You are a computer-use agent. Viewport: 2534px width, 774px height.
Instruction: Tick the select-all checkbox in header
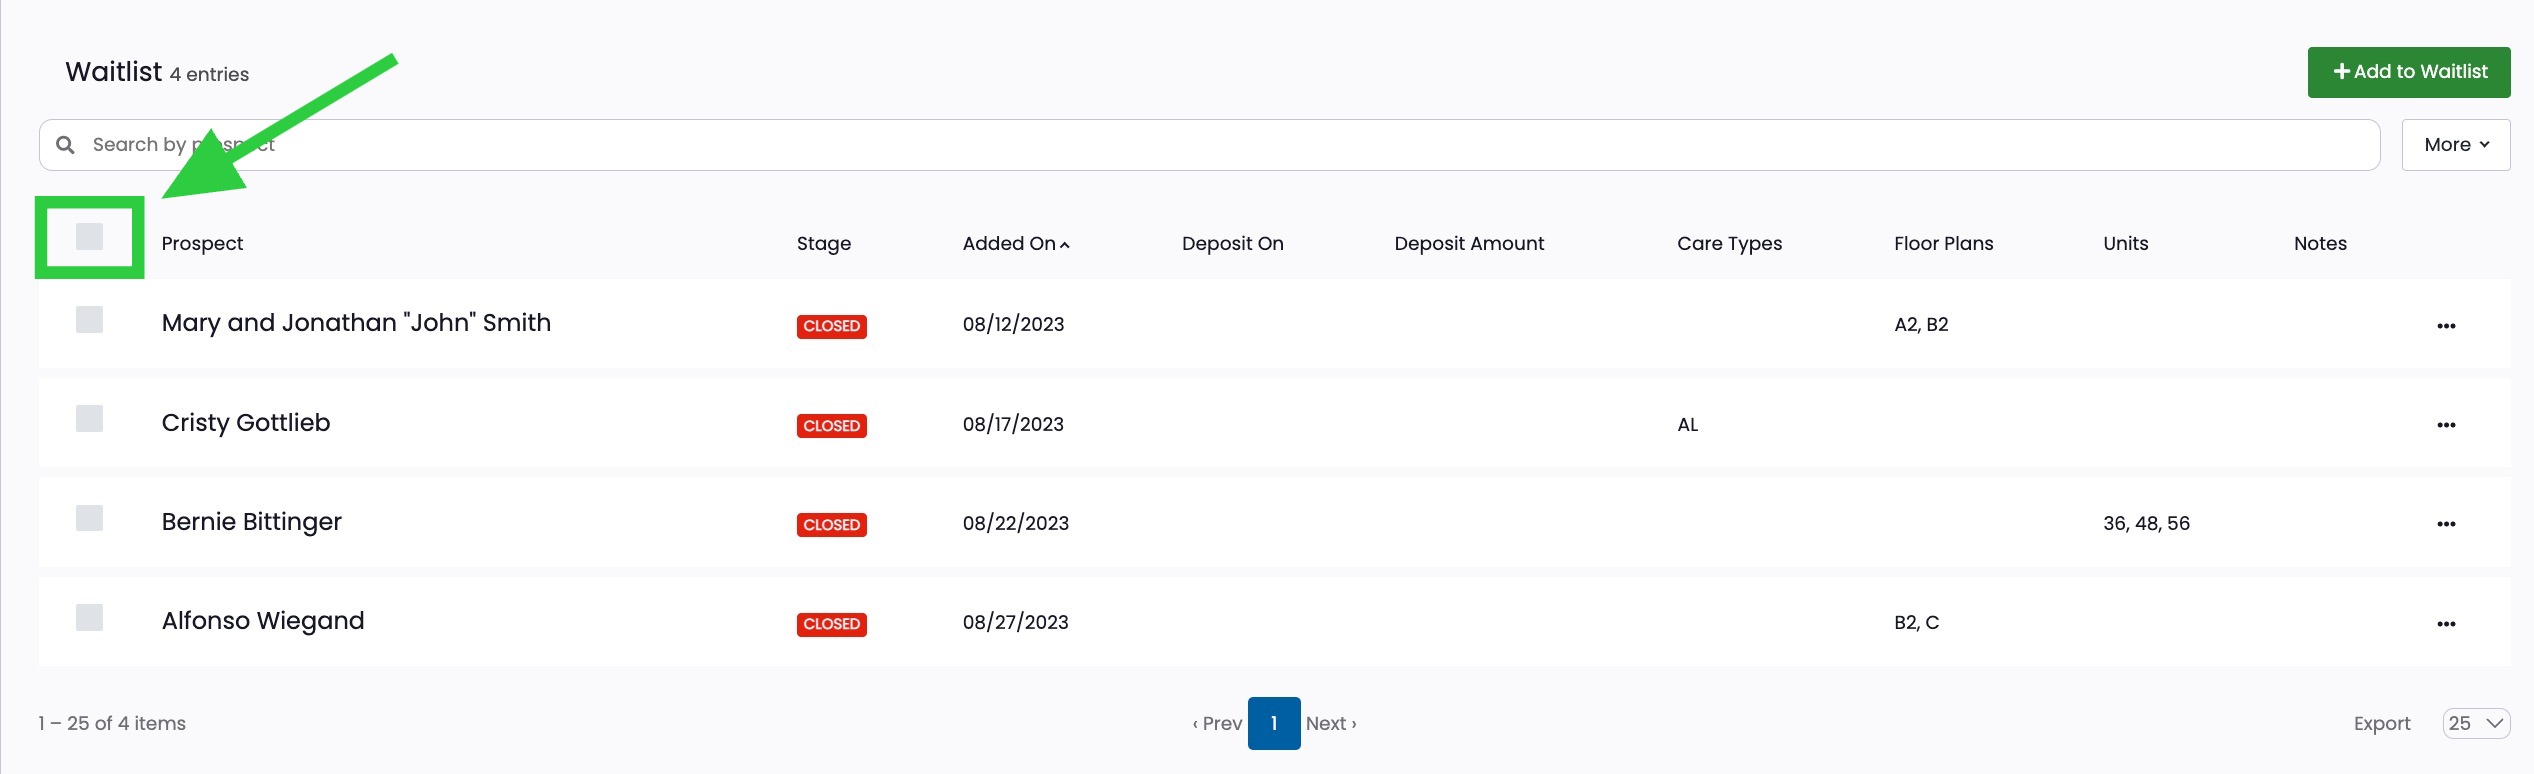point(90,237)
